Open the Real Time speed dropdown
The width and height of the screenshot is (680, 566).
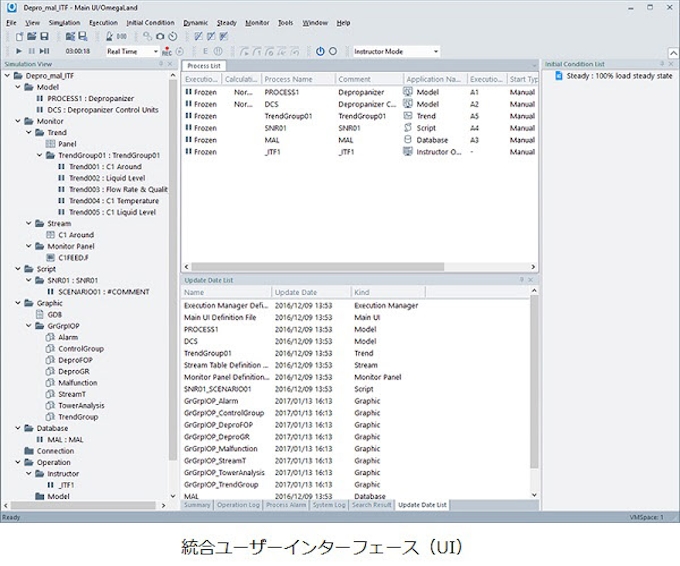tap(154, 51)
